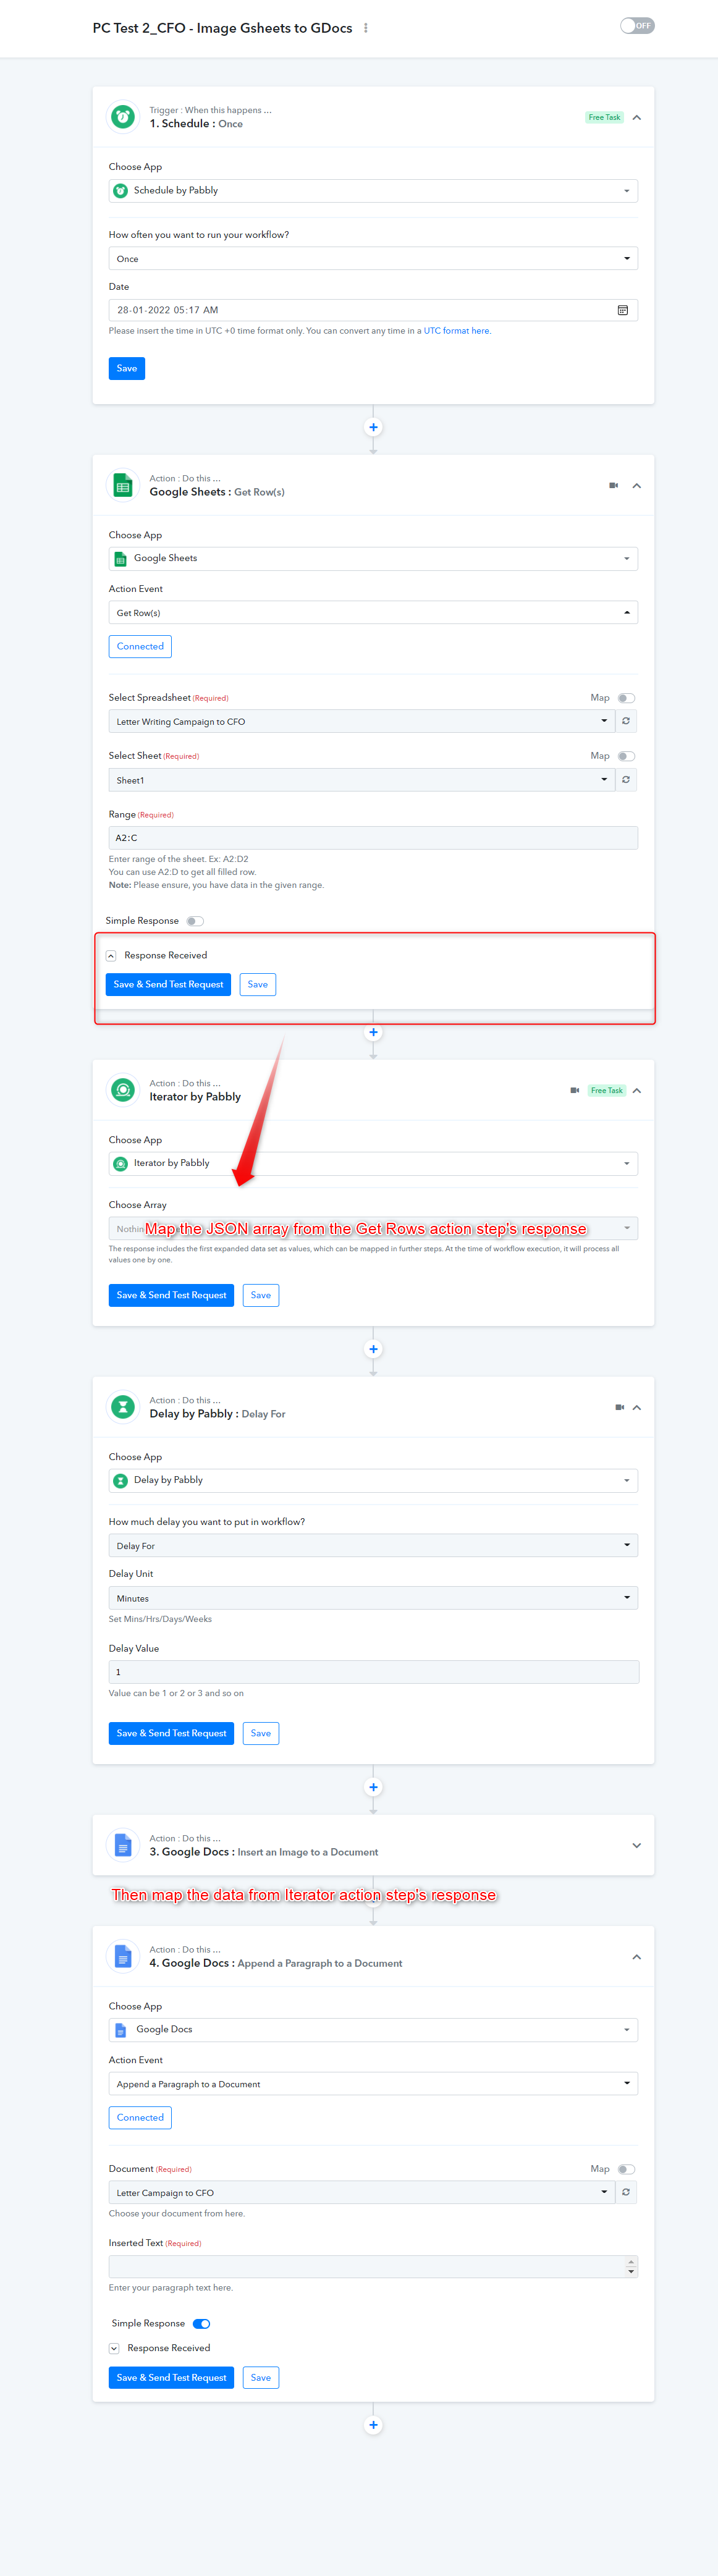Save the Iterator step
718x2576 pixels.
pos(261,1296)
